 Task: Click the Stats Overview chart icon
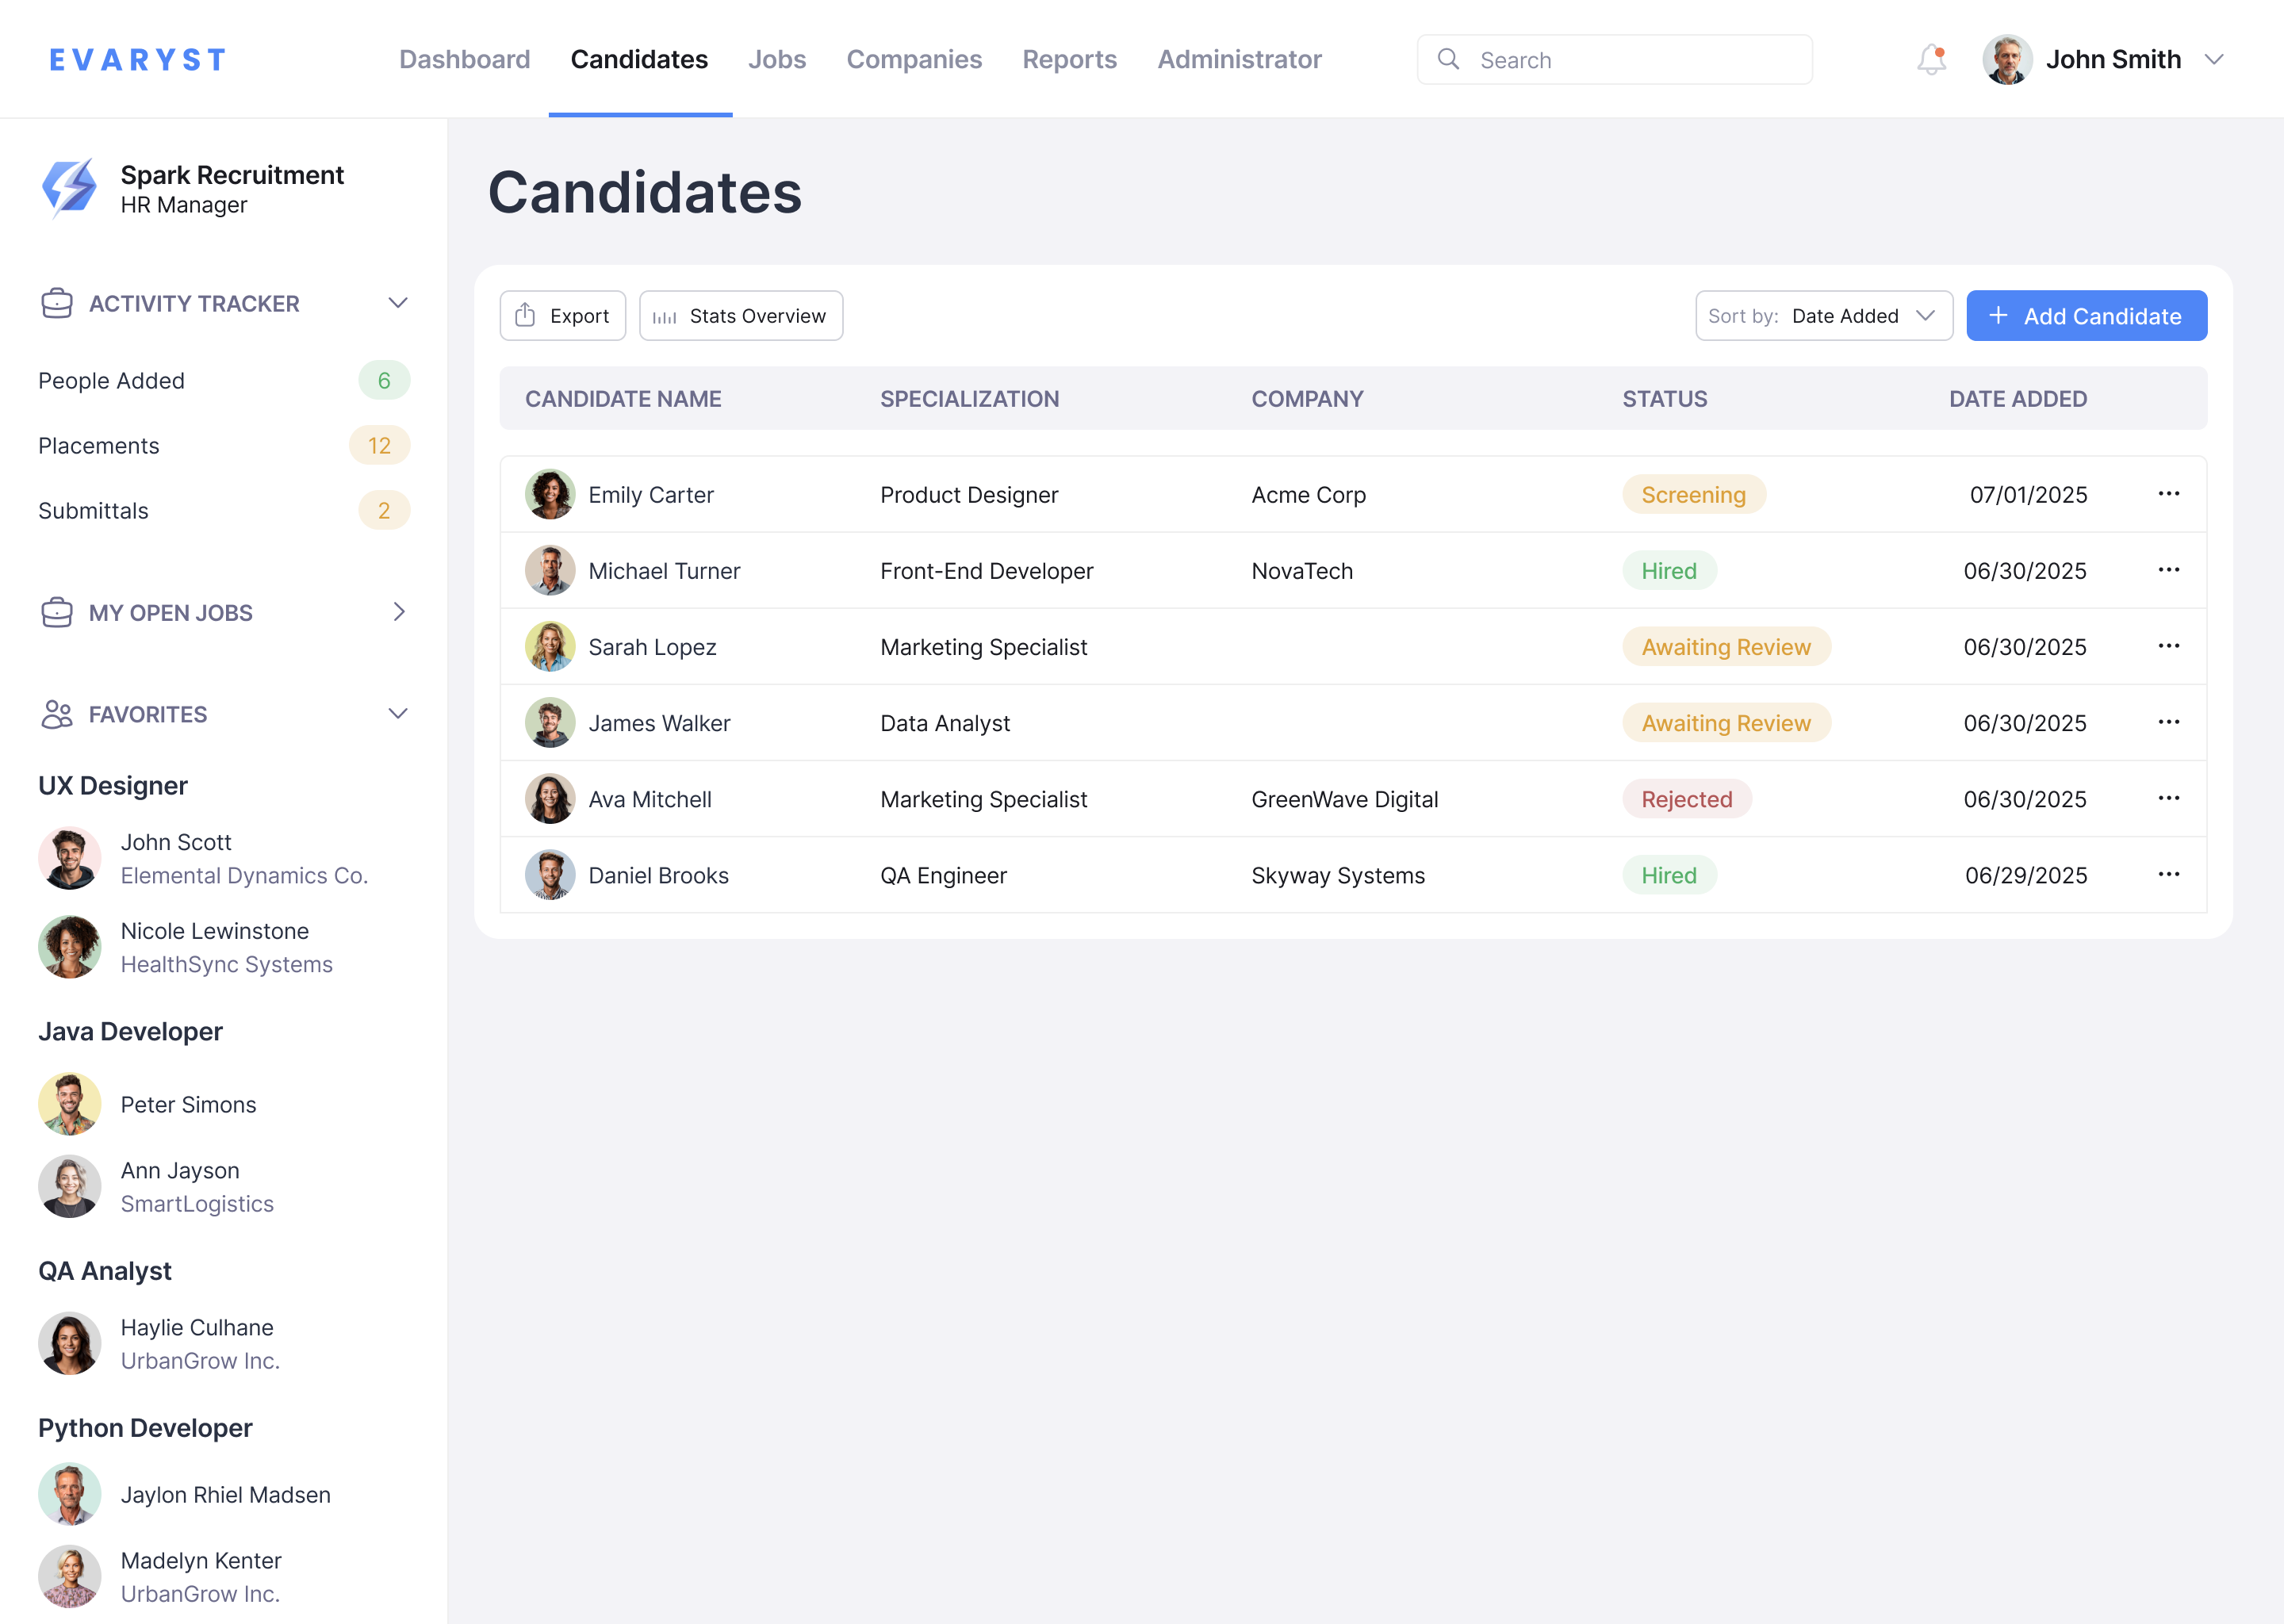664,315
